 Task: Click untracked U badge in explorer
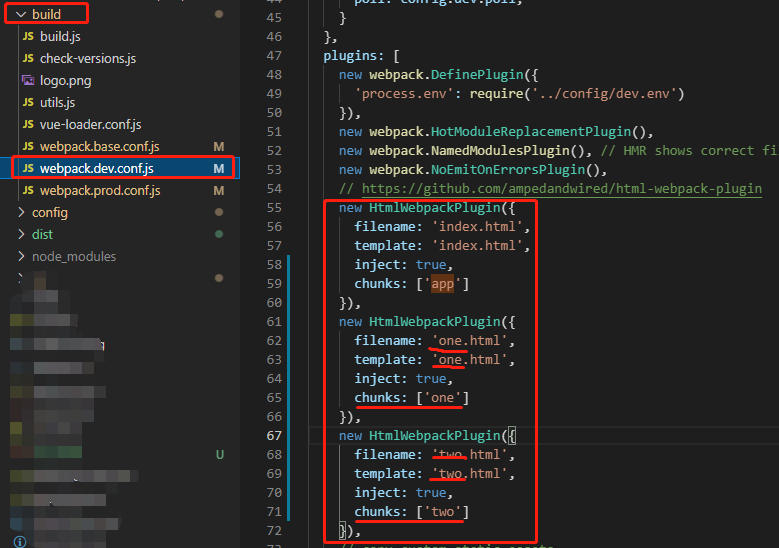pyautogui.click(x=220, y=455)
